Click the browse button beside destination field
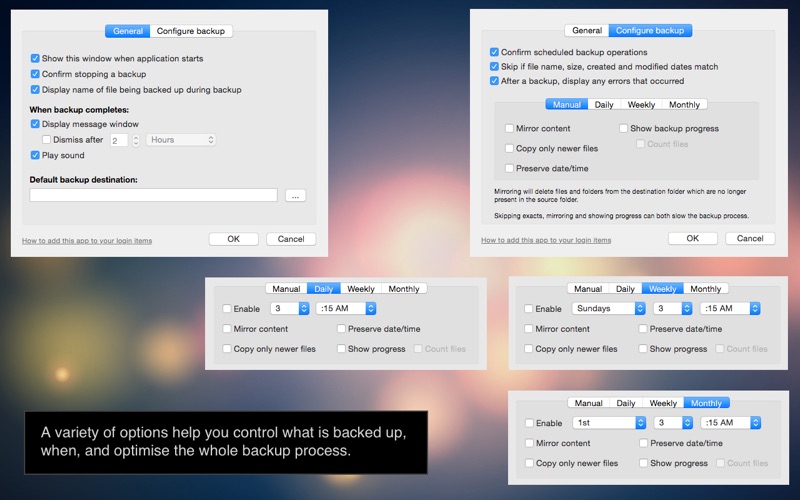Screen dimensions: 800x500 point(295,195)
